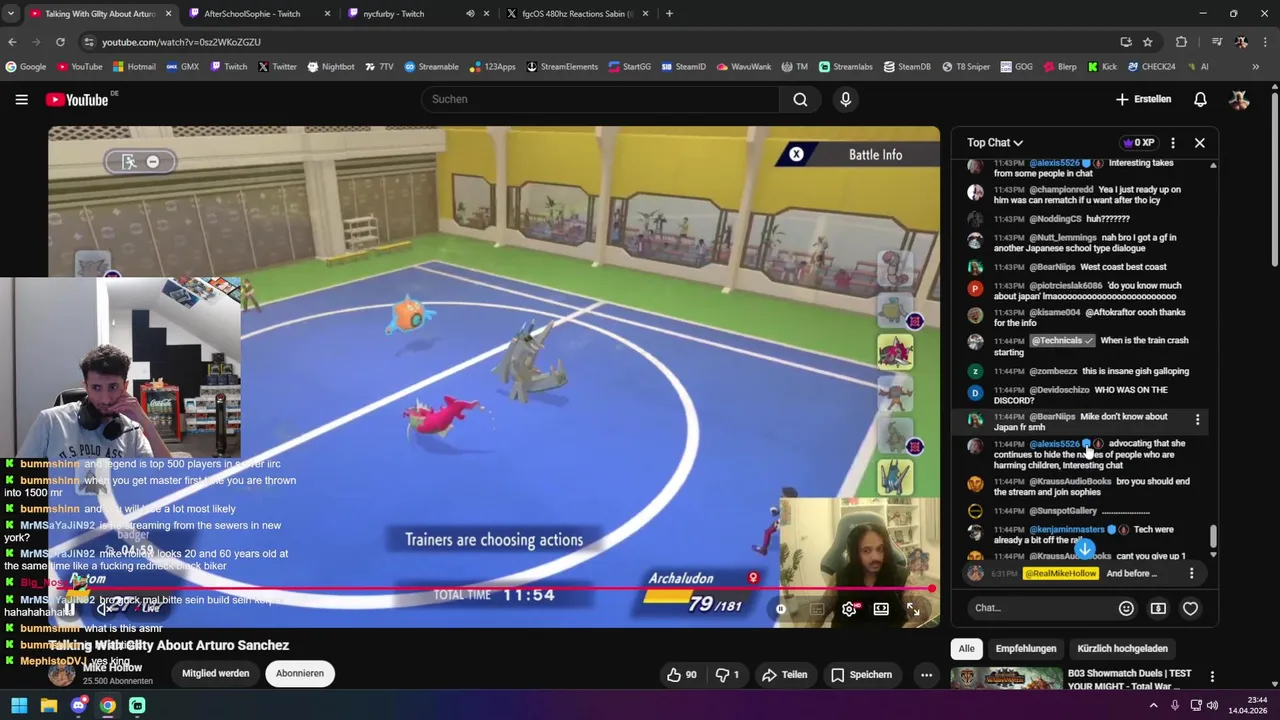The height and width of the screenshot is (720, 1280).
Task: Open the YouTube account avatar menu
Action: click(1239, 99)
